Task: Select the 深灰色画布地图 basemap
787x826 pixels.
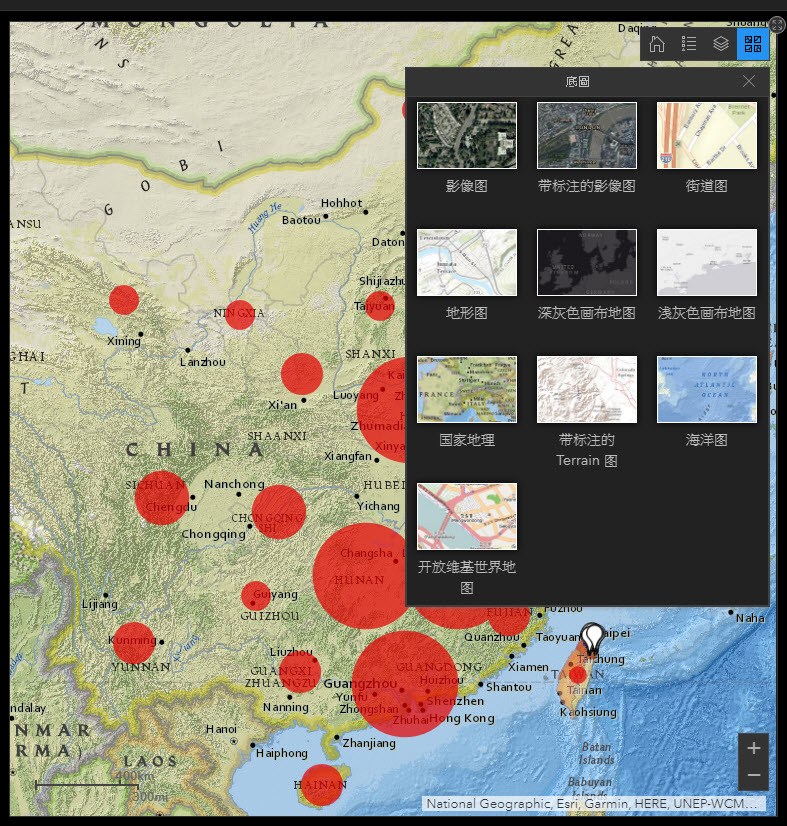Action: (x=587, y=262)
